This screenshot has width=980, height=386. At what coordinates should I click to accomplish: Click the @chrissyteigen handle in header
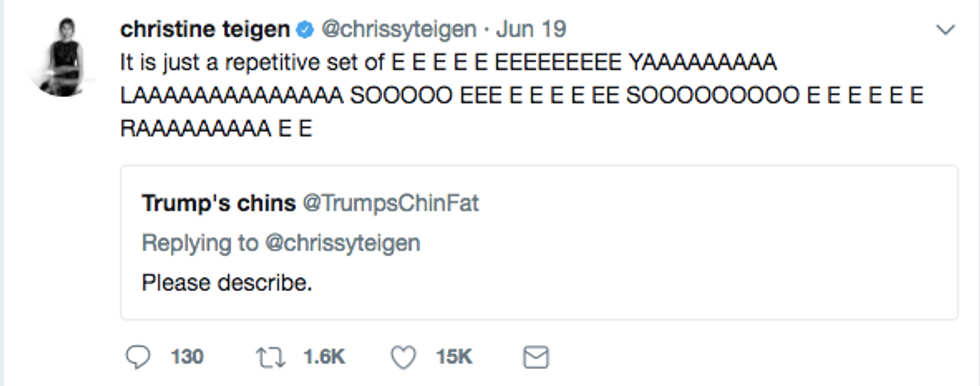399,29
